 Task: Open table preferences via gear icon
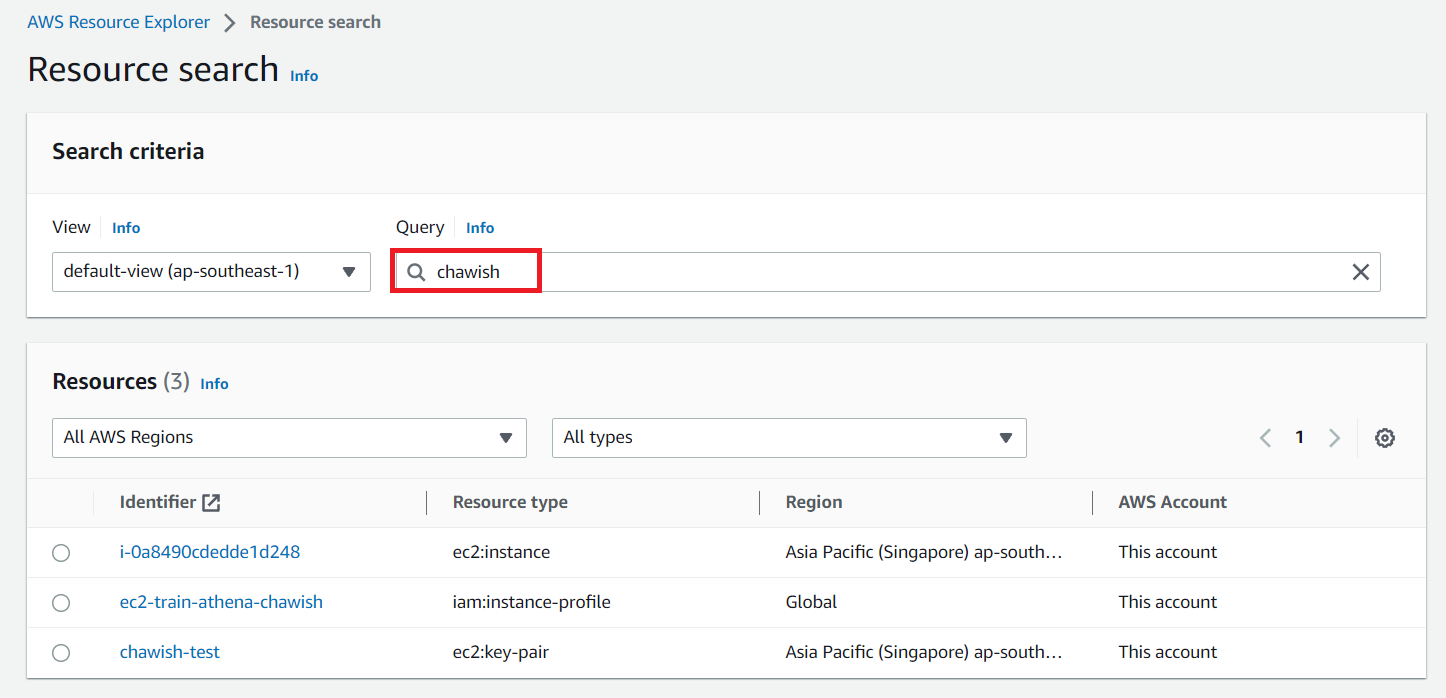[x=1384, y=437]
